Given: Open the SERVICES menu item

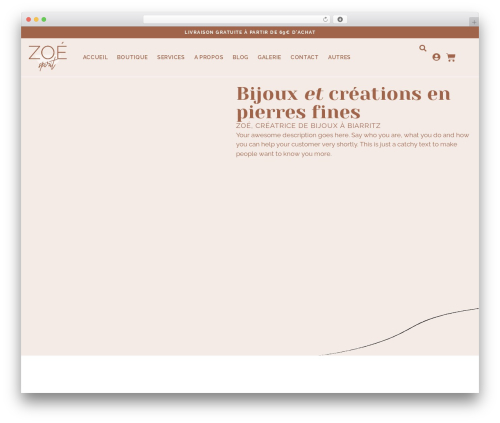Looking at the screenshot, I should (171, 57).
